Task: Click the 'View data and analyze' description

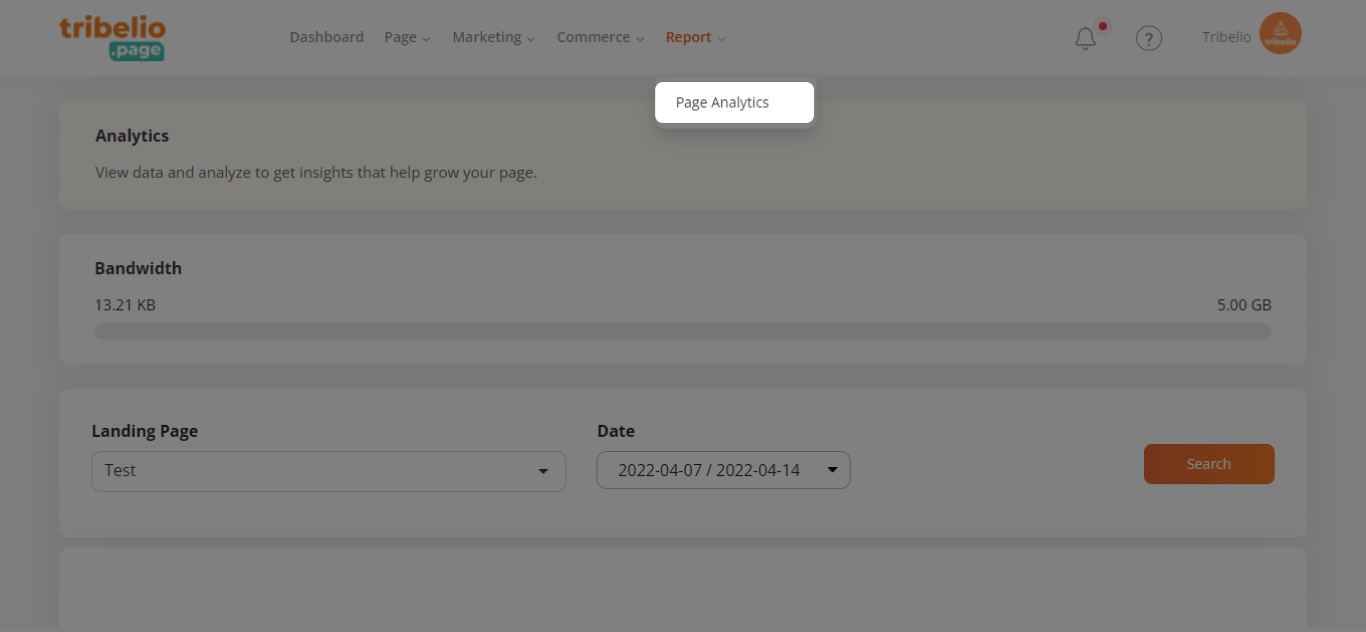Action: (316, 172)
